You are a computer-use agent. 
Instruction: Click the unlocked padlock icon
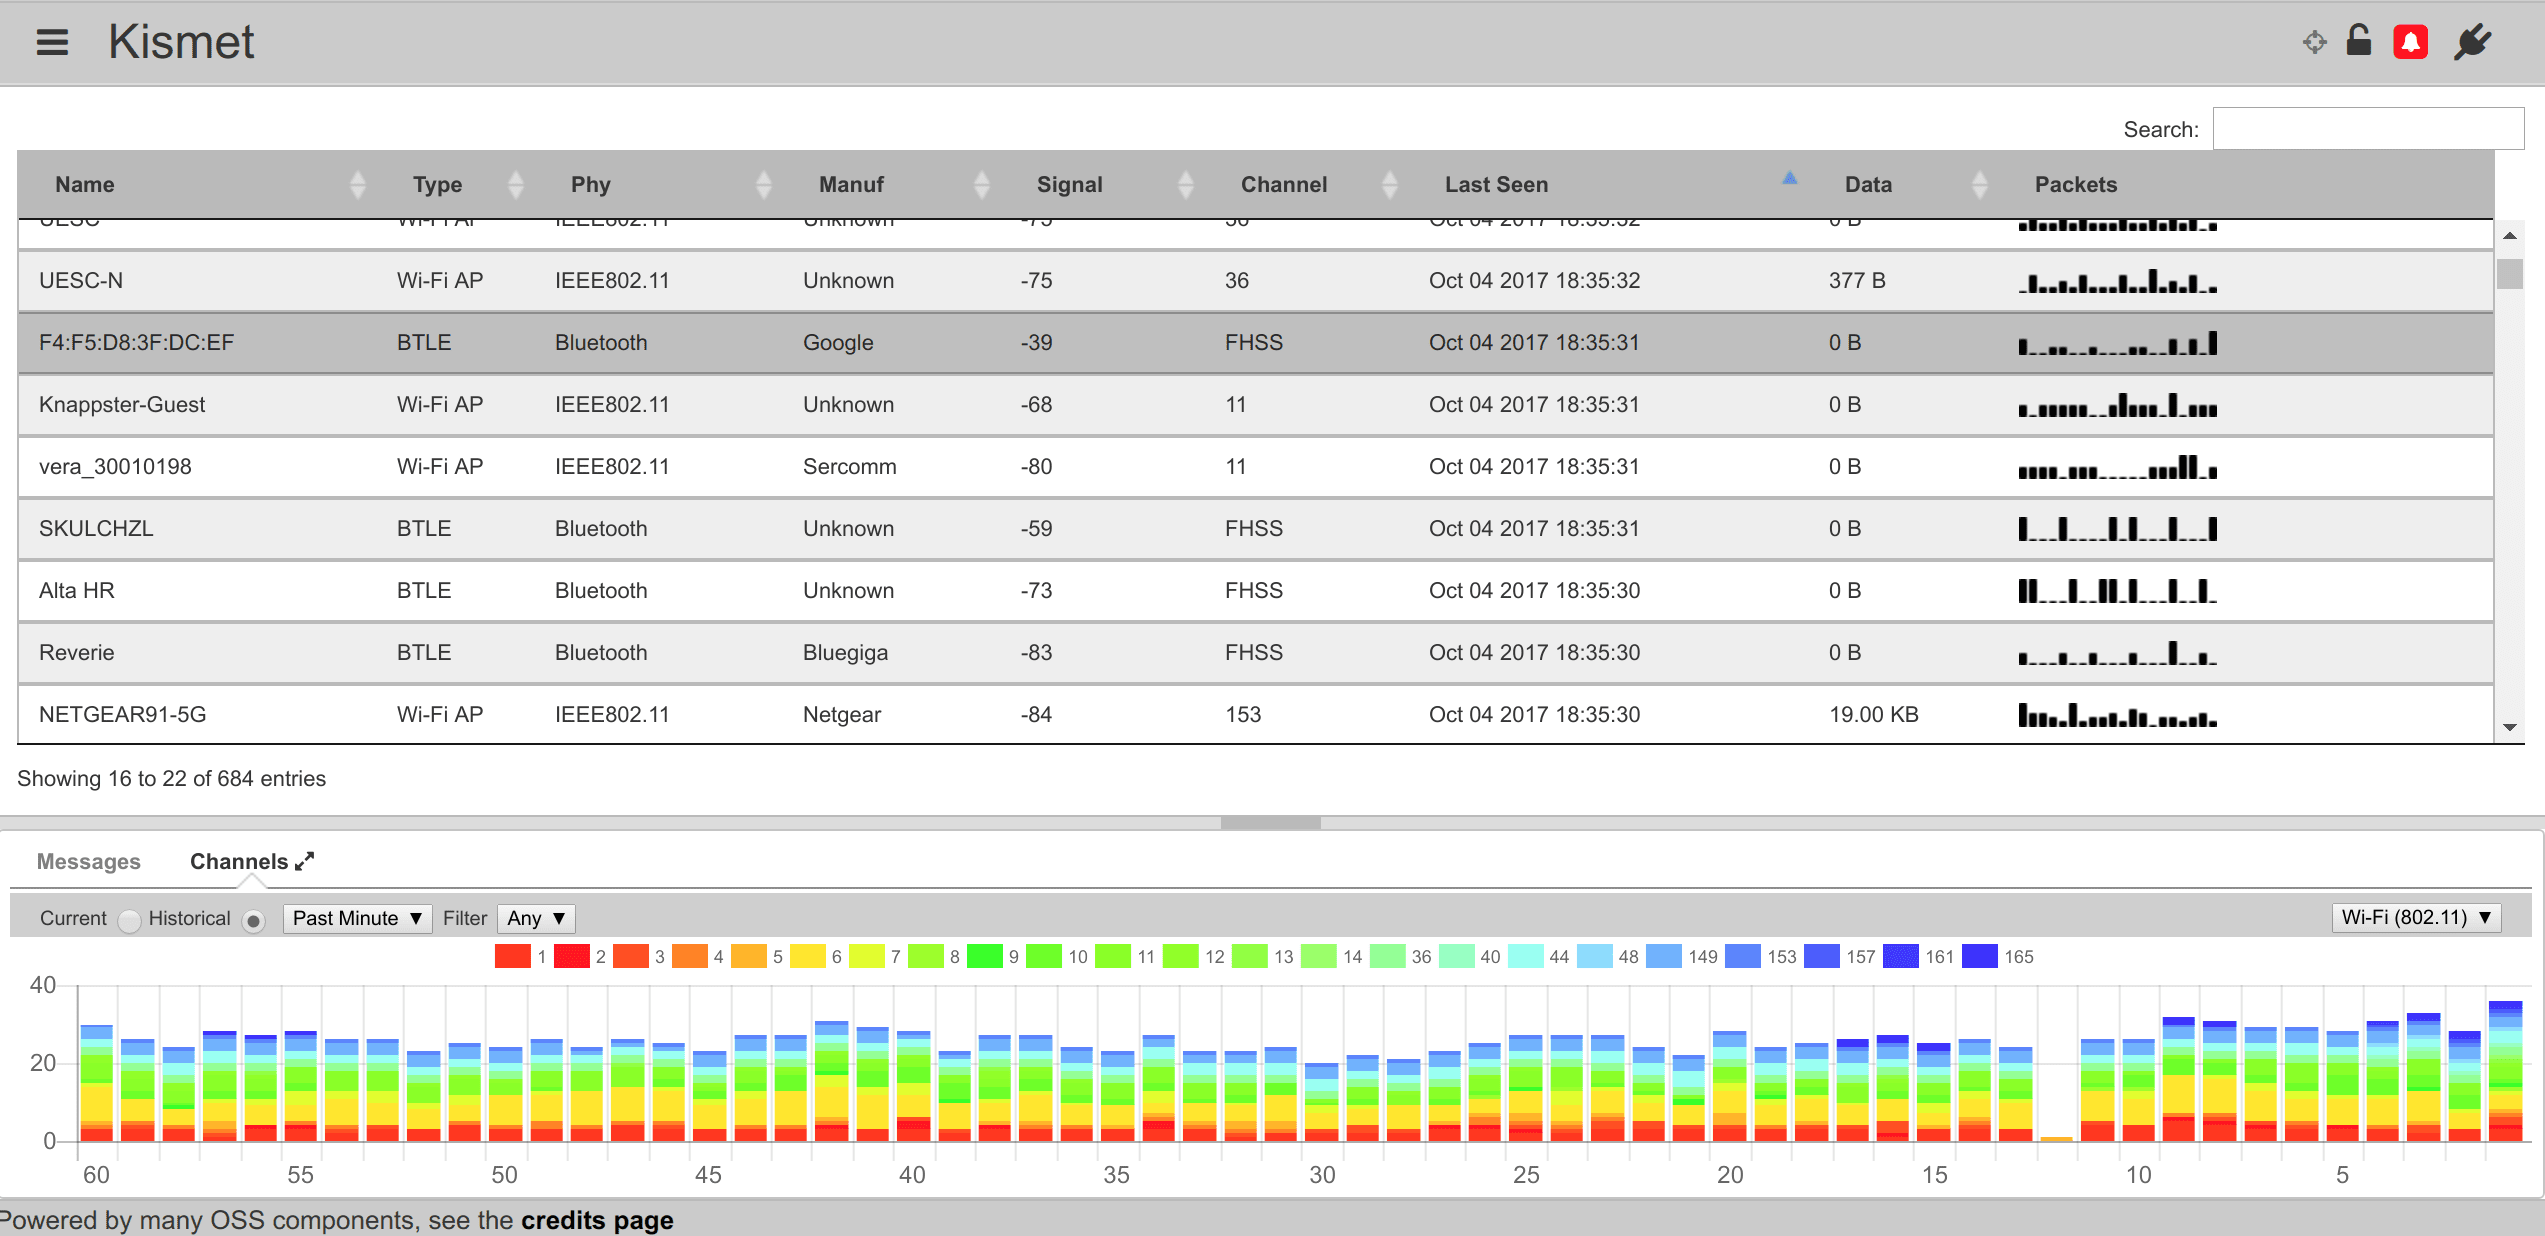coord(2359,40)
